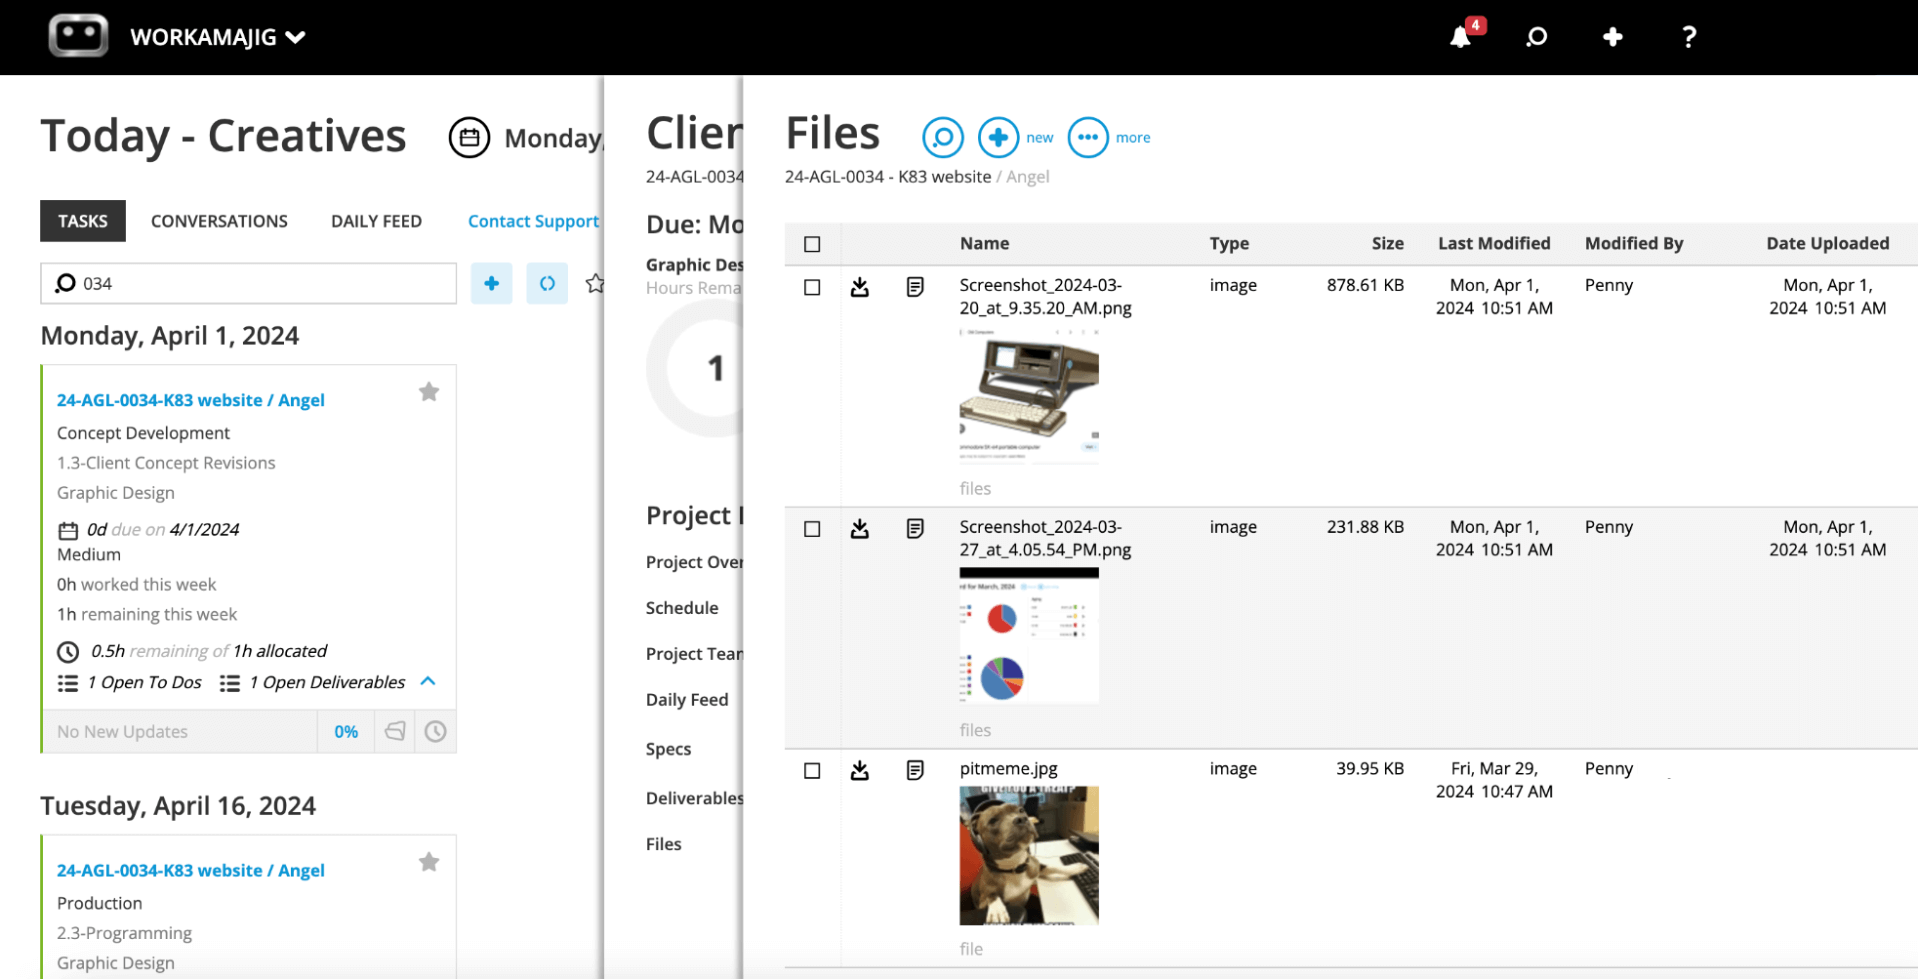Select the select-all checkbox in the Files header

click(812, 243)
